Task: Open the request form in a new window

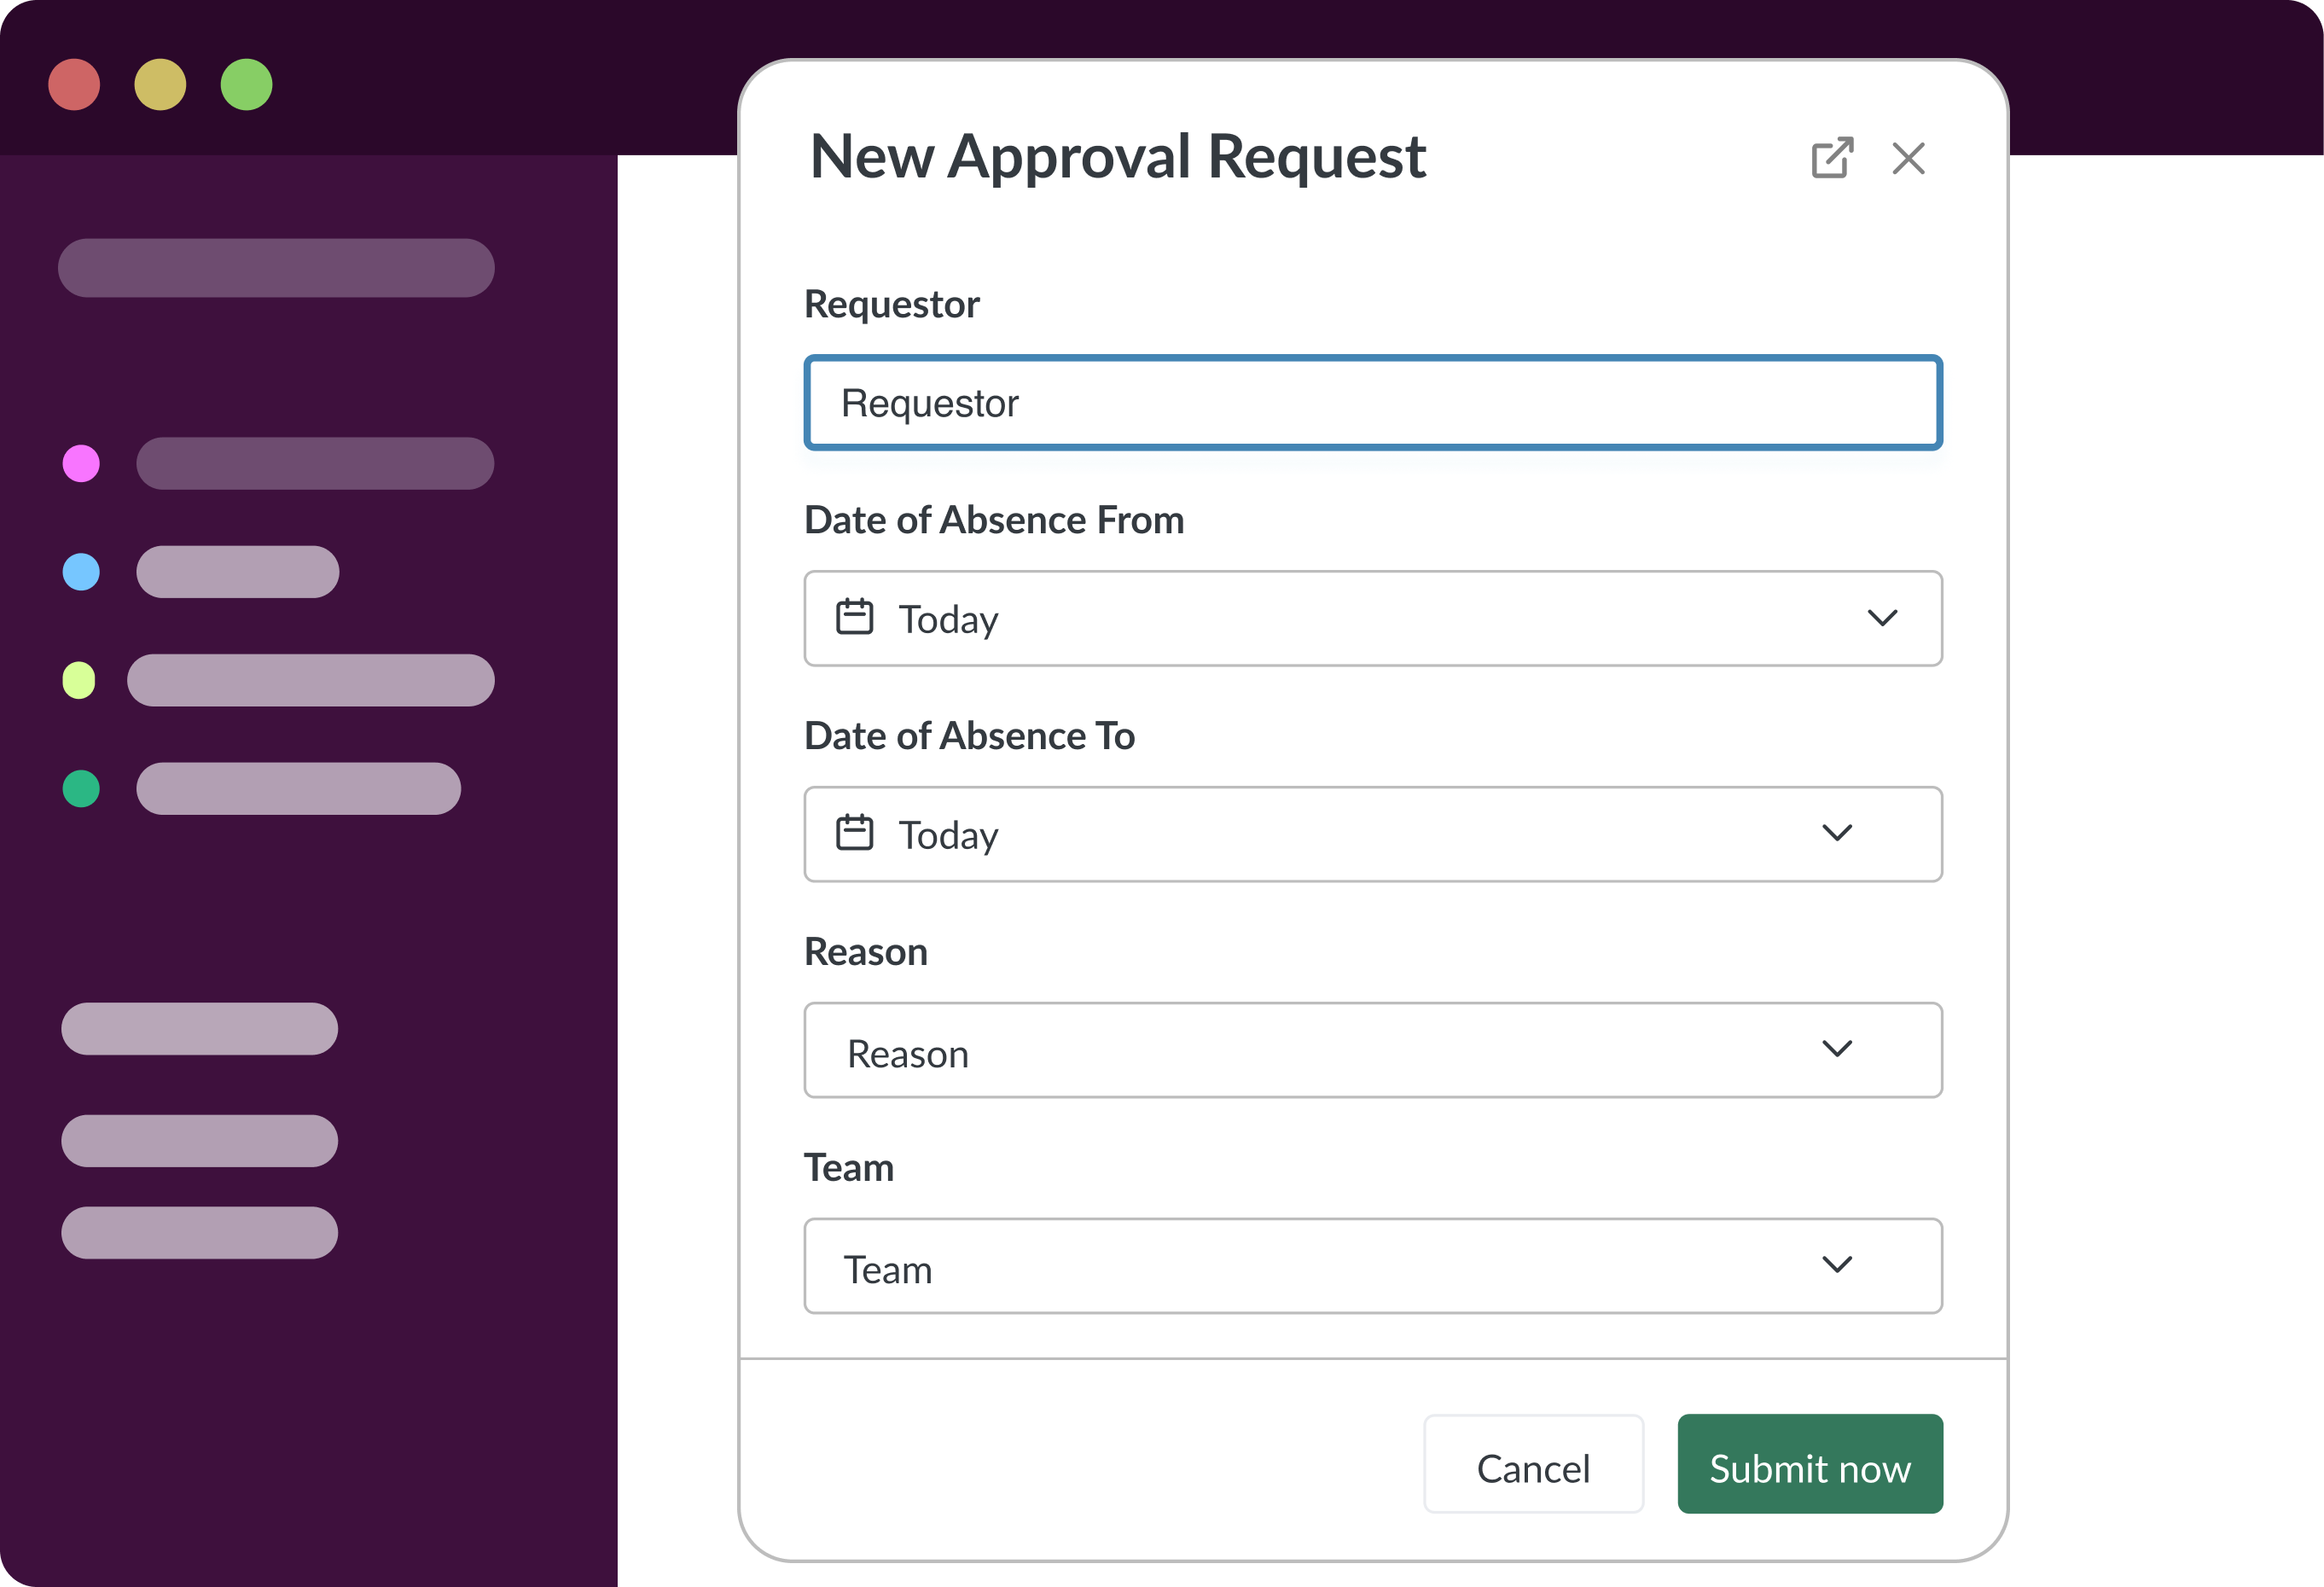Action: (x=1832, y=158)
